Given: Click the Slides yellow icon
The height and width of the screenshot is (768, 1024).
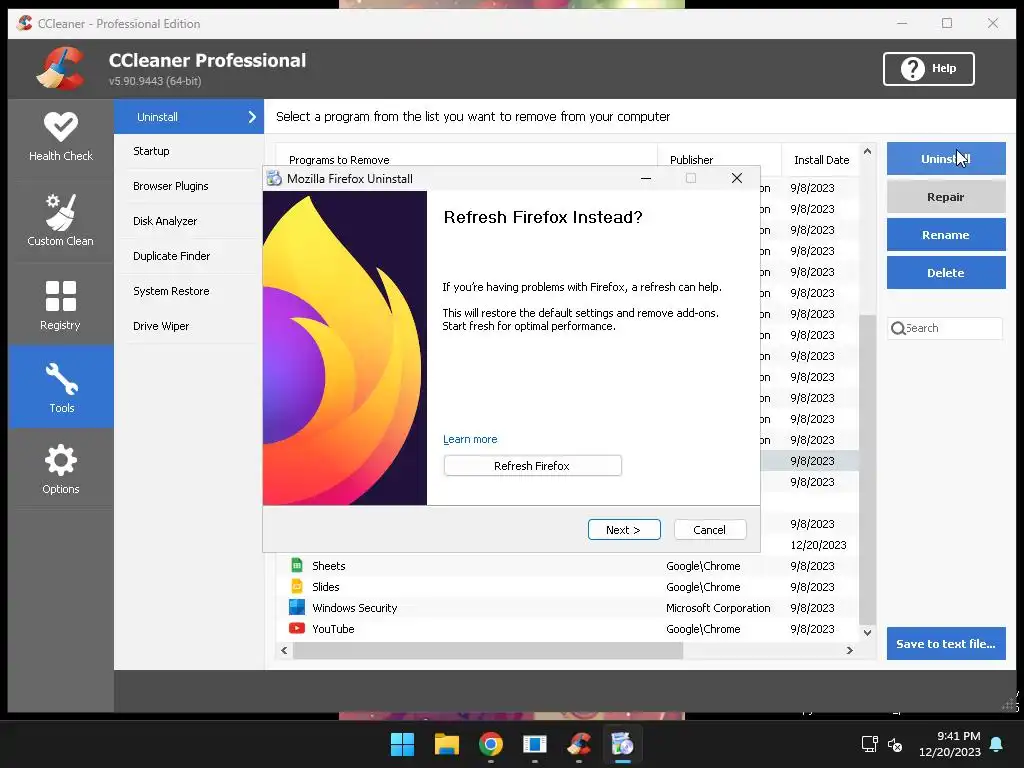Looking at the screenshot, I should [x=296, y=586].
